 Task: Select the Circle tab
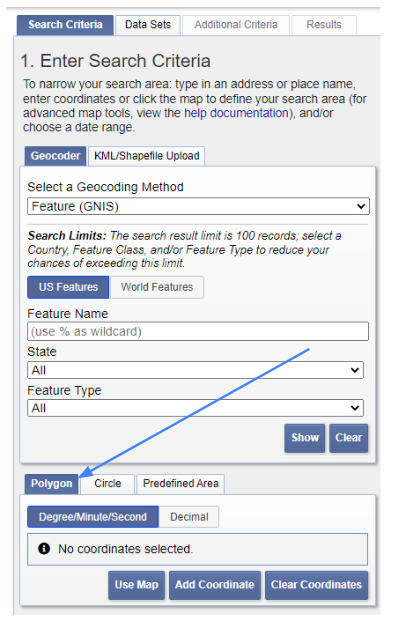[x=107, y=484]
